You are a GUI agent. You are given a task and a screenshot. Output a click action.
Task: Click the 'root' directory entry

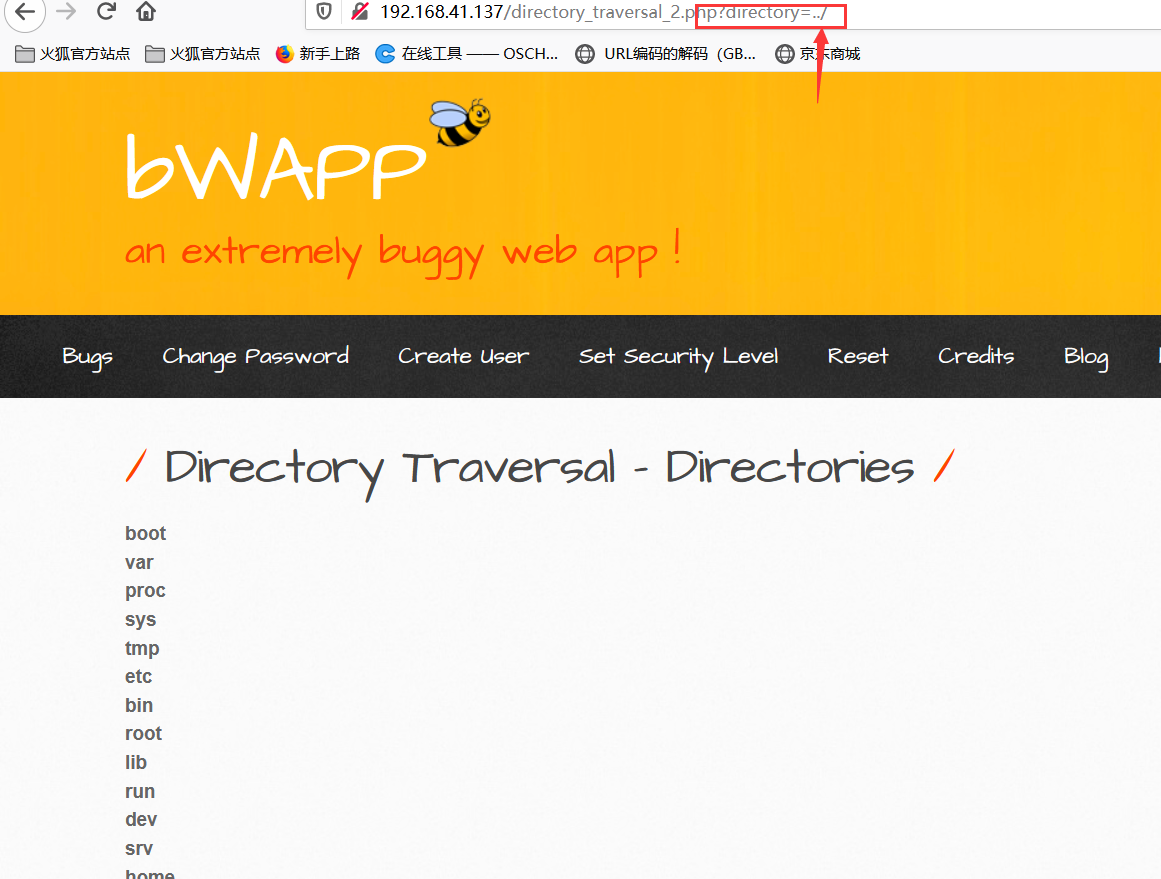[143, 733]
